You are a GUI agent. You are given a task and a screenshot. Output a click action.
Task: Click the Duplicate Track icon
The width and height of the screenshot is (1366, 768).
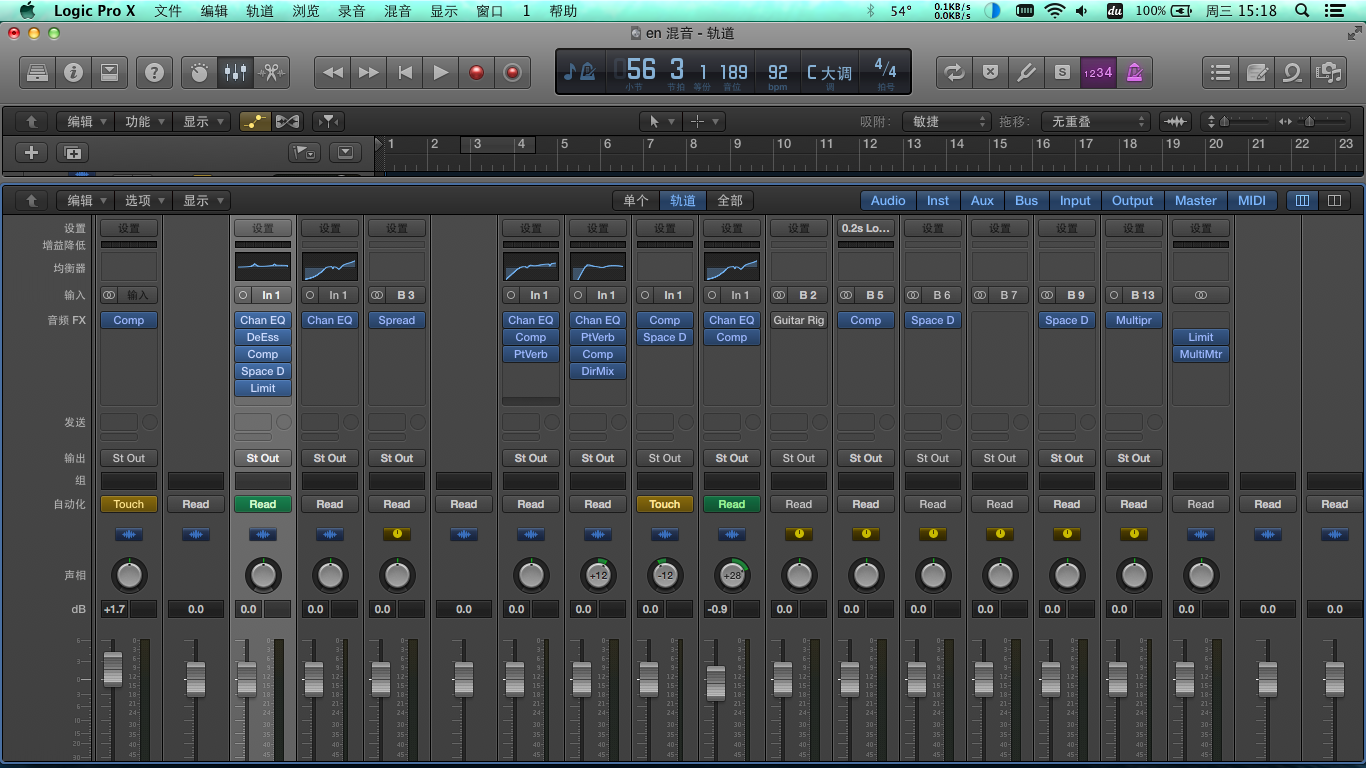point(72,152)
